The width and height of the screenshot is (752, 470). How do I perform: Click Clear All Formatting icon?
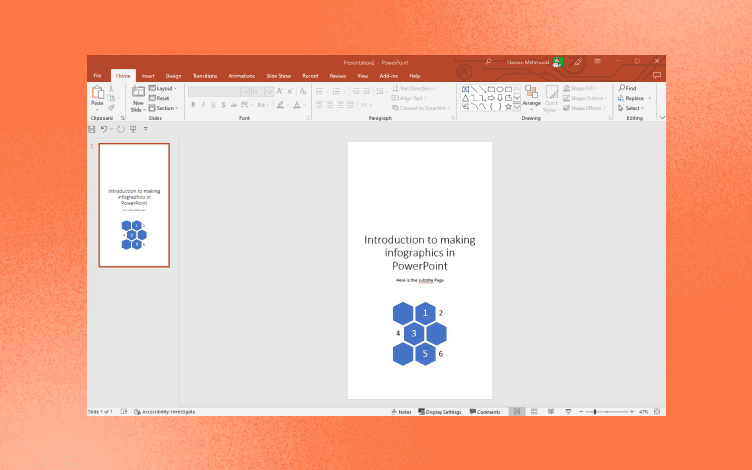pos(303,91)
